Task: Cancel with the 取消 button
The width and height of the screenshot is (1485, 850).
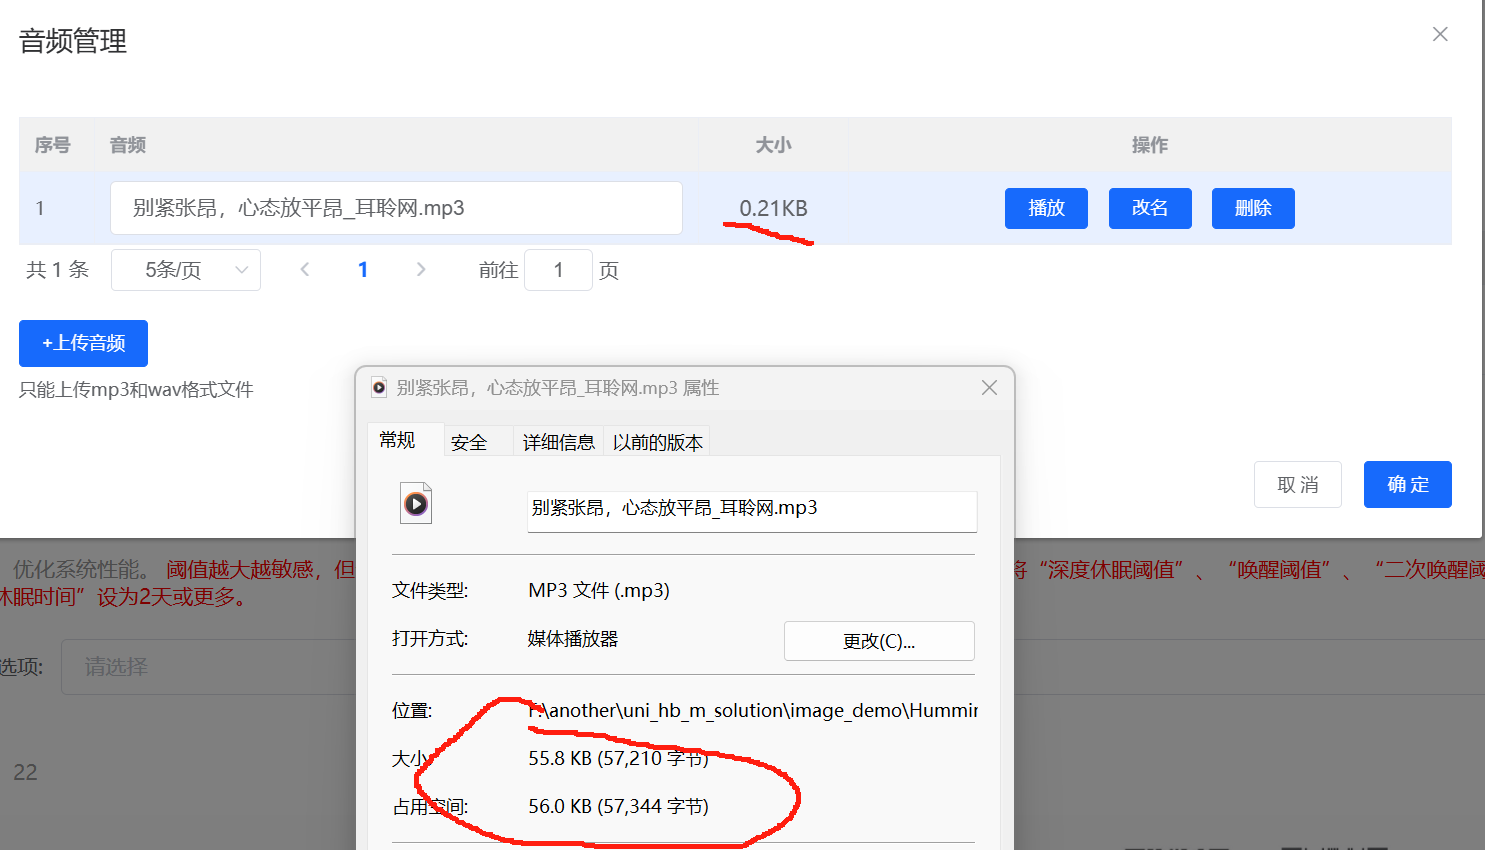Action: point(1297,484)
